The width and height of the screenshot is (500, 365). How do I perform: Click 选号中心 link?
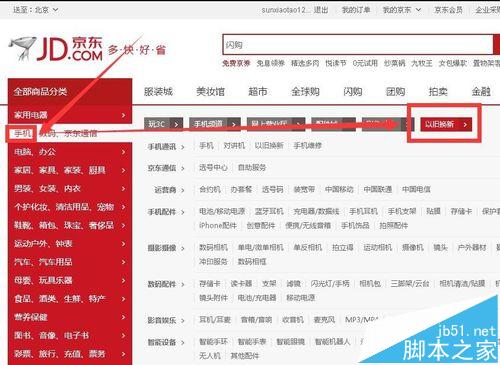click(x=213, y=167)
